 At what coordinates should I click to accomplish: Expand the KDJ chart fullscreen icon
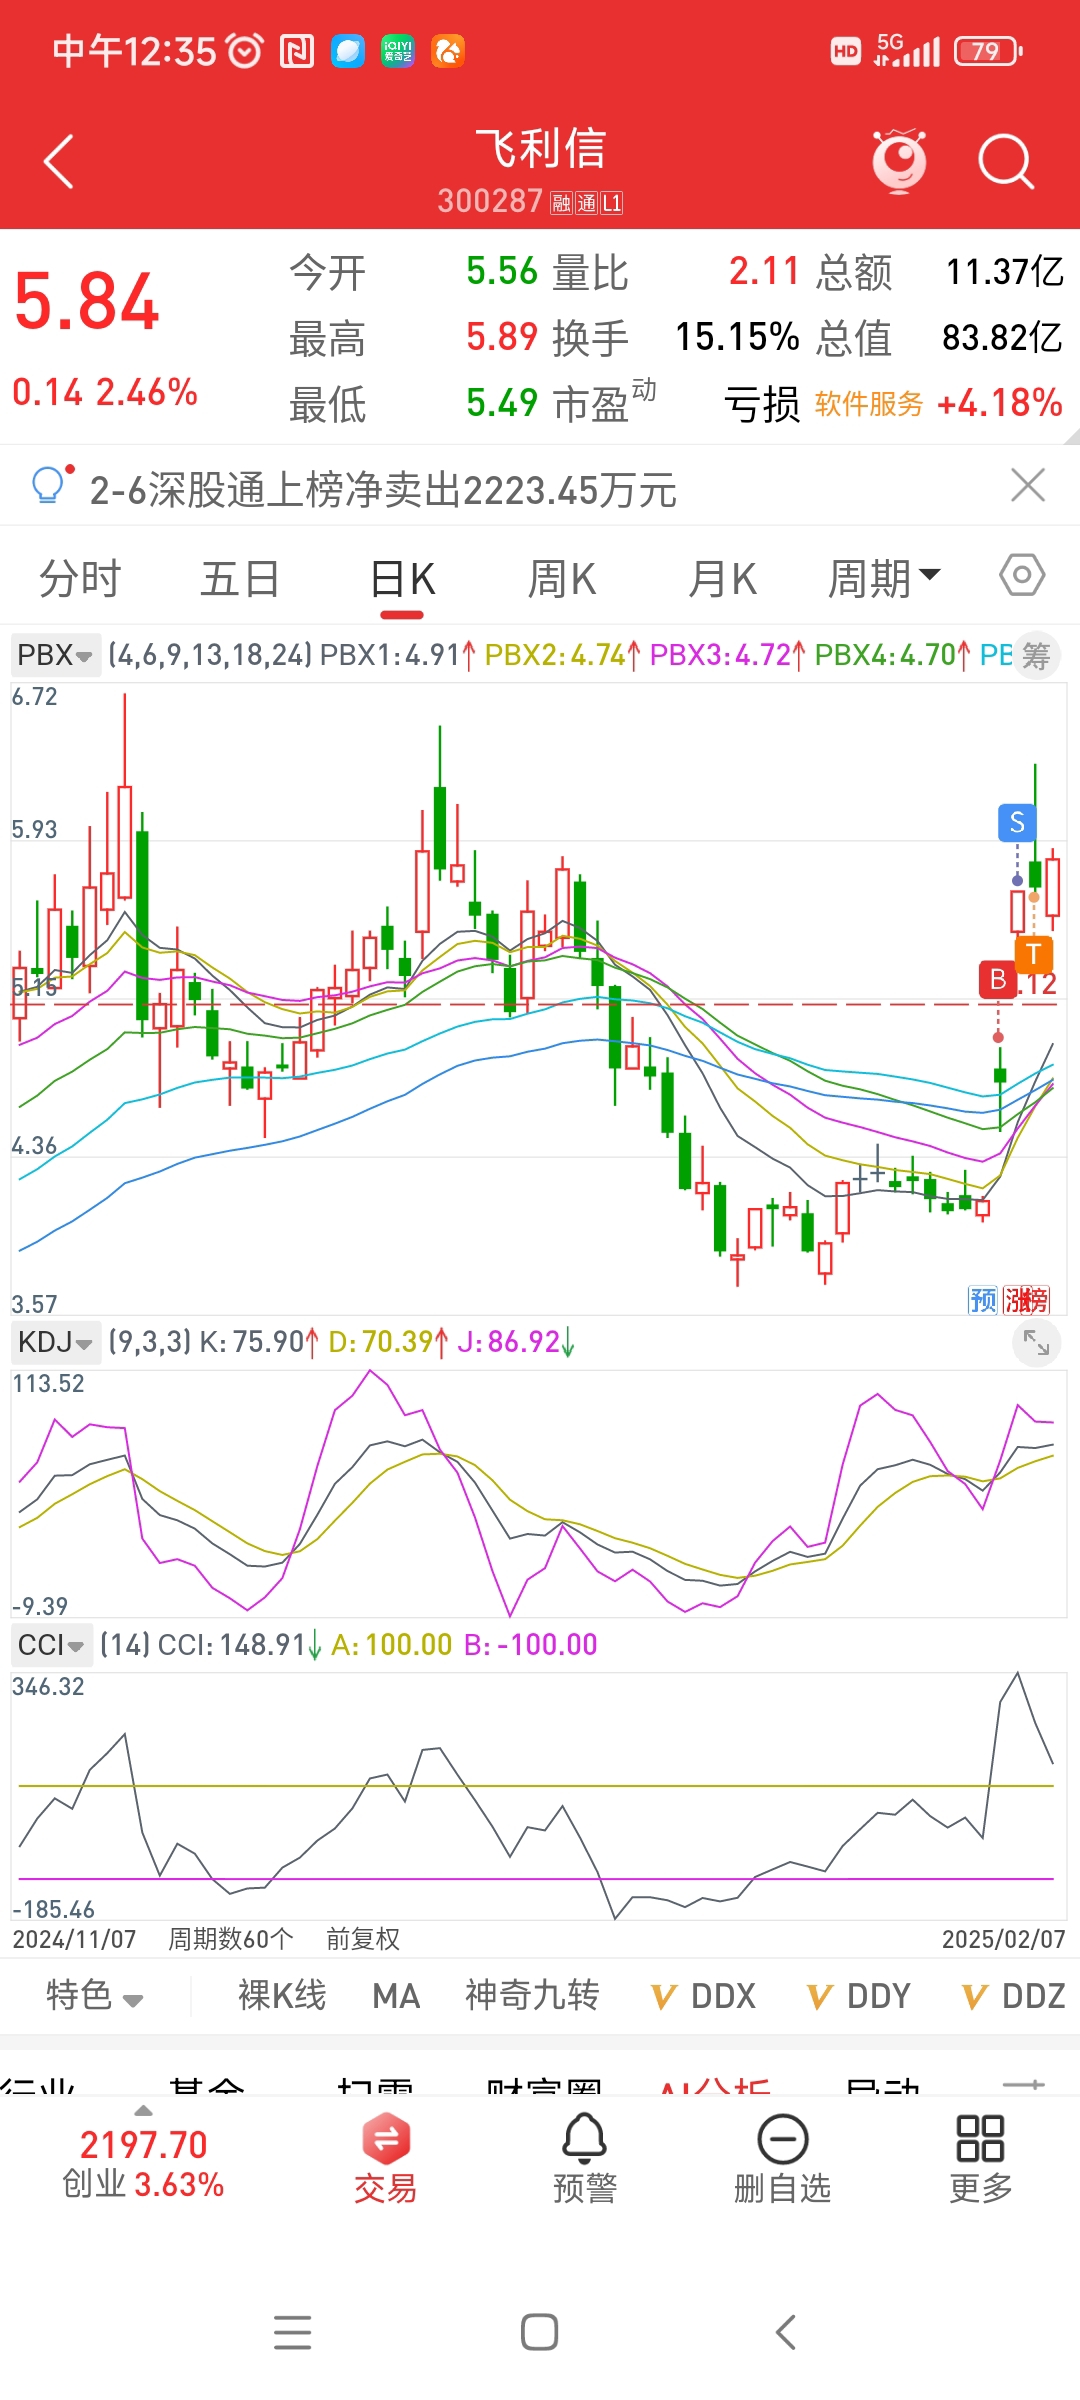[x=1036, y=1344]
